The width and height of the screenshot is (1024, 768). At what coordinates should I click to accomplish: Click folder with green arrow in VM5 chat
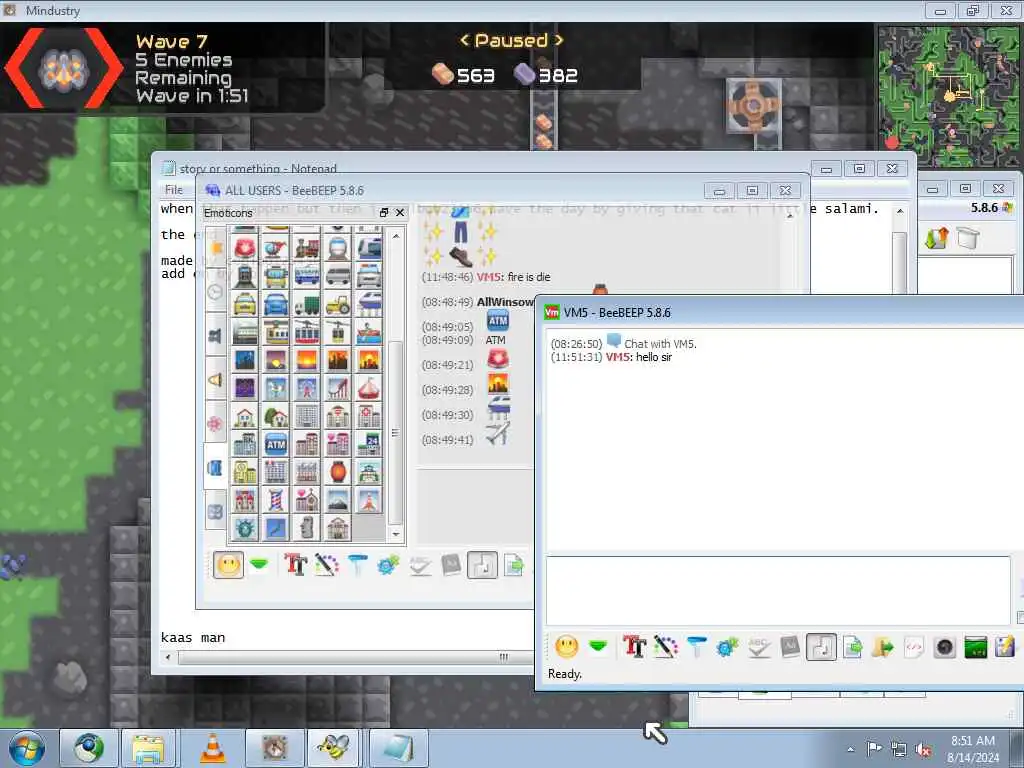coord(882,647)
